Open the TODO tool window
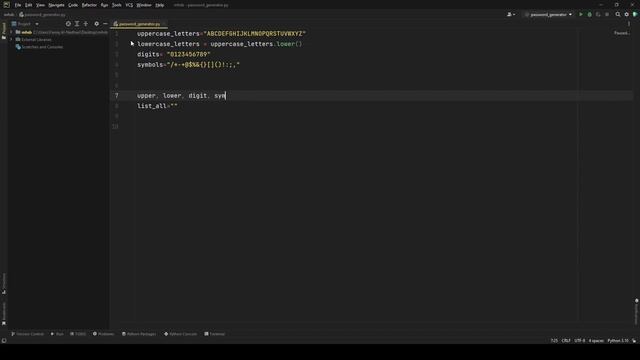The image size is (640, 360). coord(78,334)
